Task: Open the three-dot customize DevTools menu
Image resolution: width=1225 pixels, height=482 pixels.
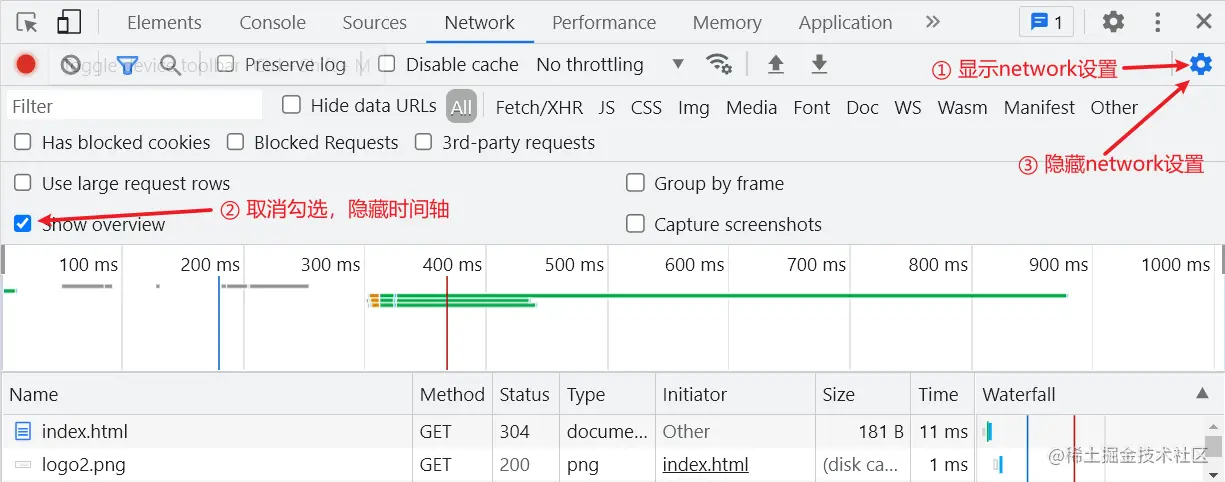Action: 1158,22
